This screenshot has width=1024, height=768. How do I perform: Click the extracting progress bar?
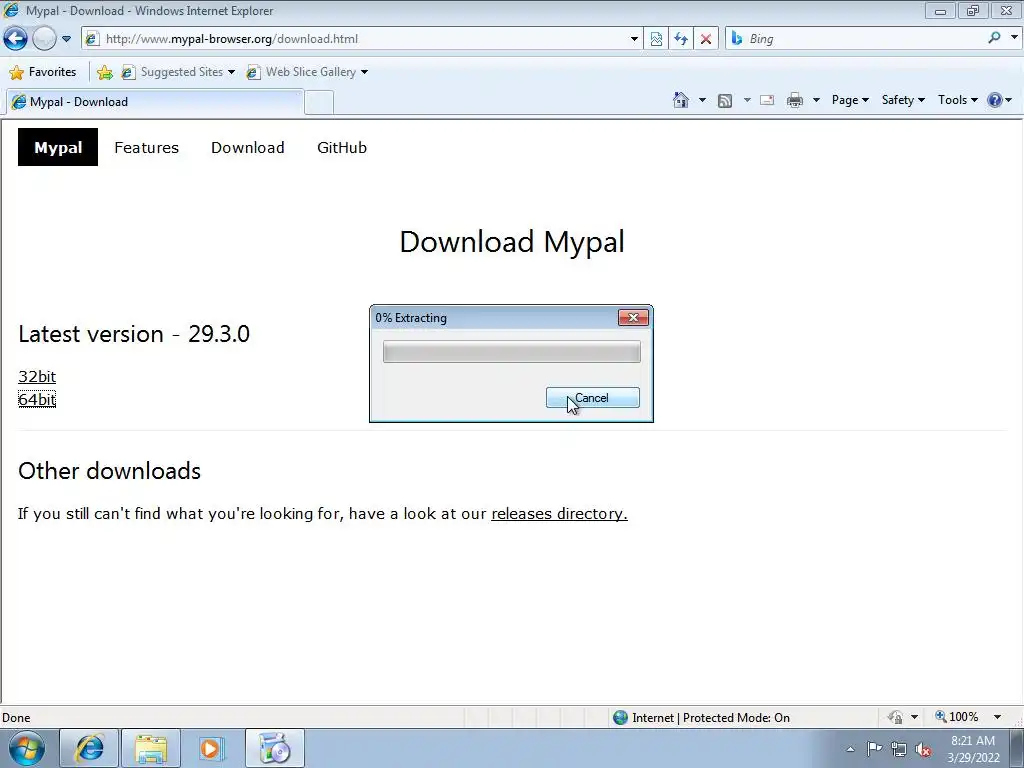coord(511,351)
